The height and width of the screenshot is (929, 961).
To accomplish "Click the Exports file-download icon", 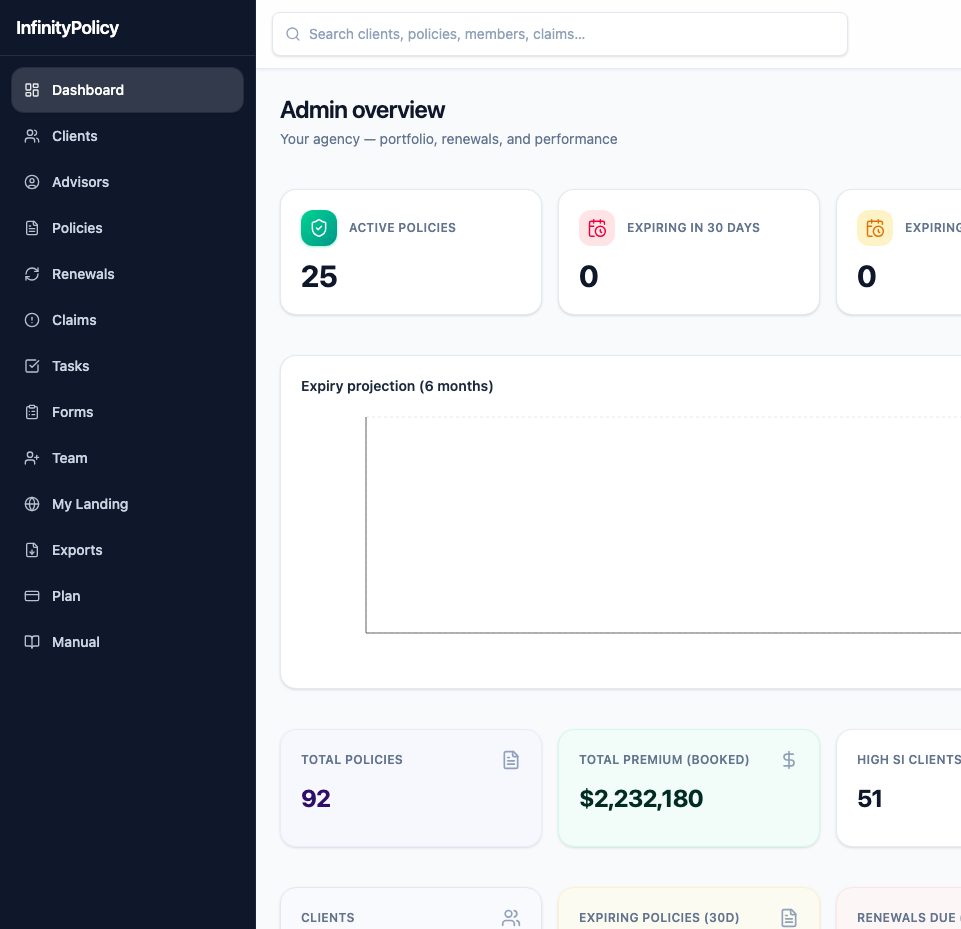I will click(x=32, y=550).
